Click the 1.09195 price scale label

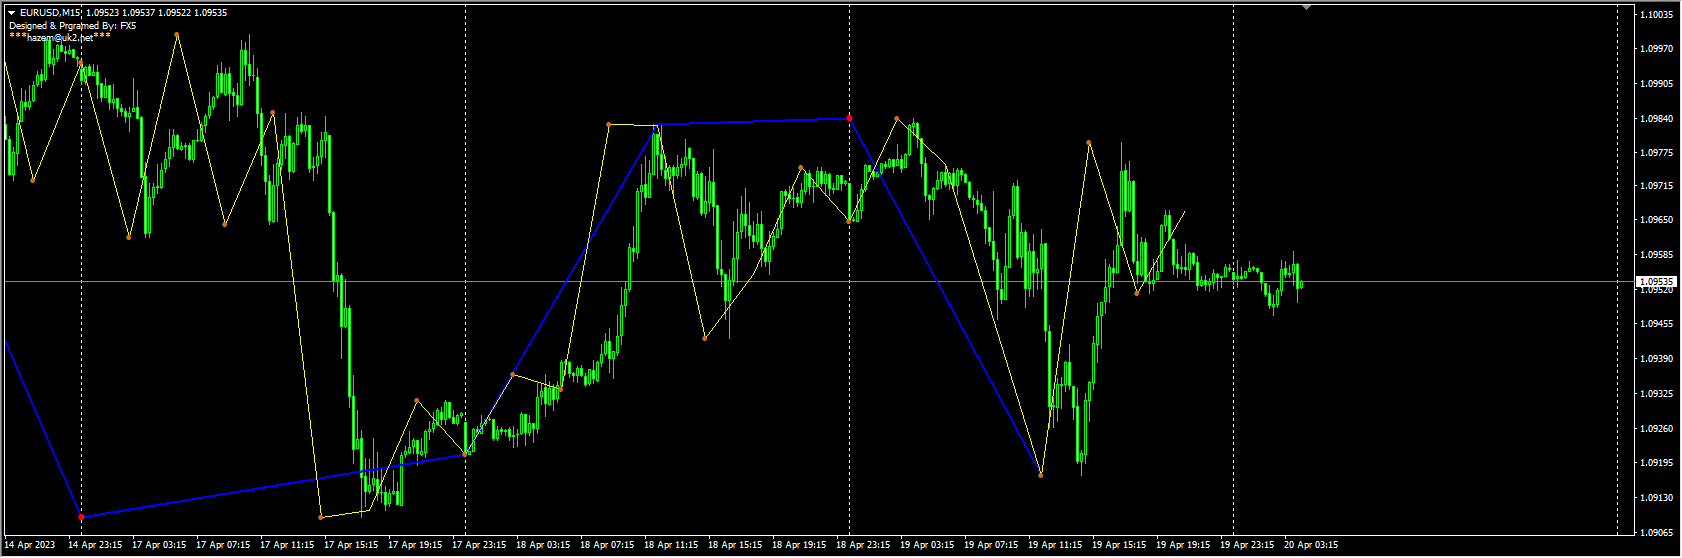click(x=1657, y=463)
